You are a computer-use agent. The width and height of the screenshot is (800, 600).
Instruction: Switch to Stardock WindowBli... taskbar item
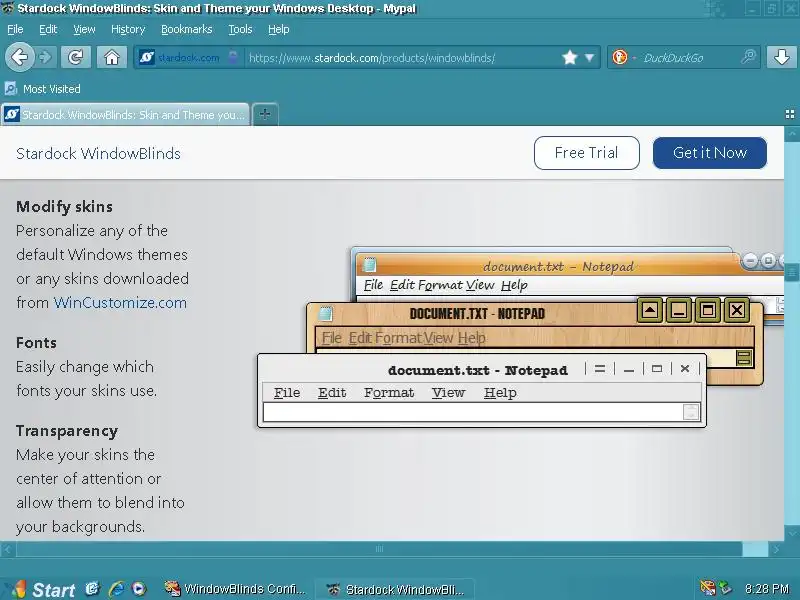pyautogui.click(x=396, y=590)
